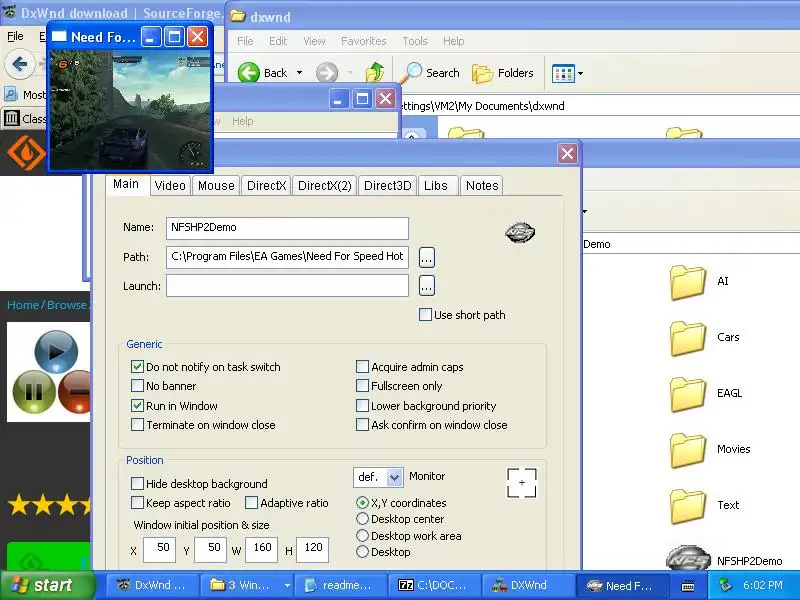
Task: Enable Fullscreen only option
Action: click(x=362, y=386)
